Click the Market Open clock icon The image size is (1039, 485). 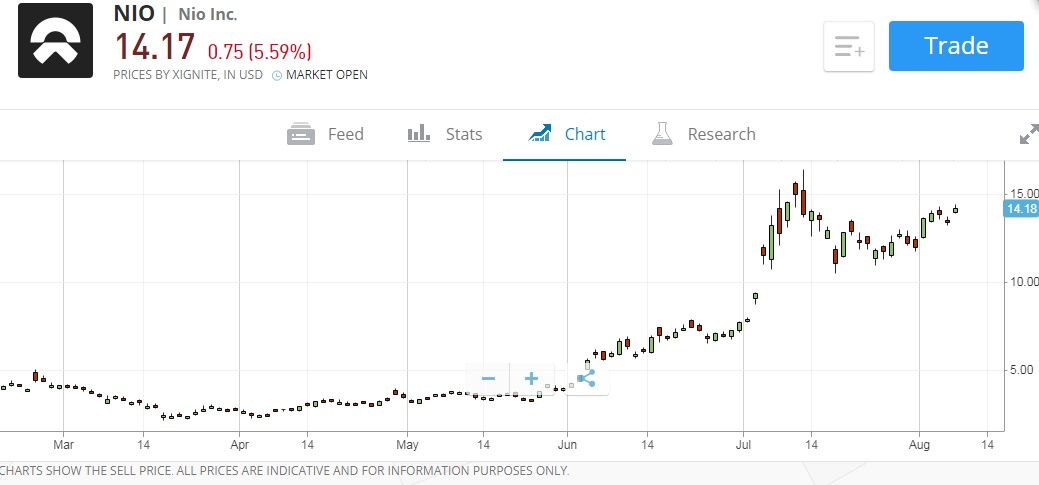coord(277,75)
